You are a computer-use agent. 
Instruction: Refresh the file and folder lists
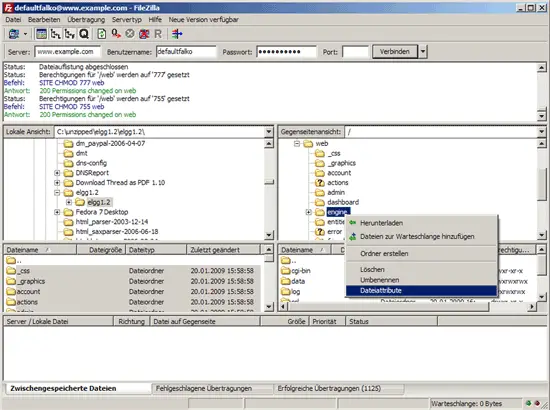tap(102, 34)
